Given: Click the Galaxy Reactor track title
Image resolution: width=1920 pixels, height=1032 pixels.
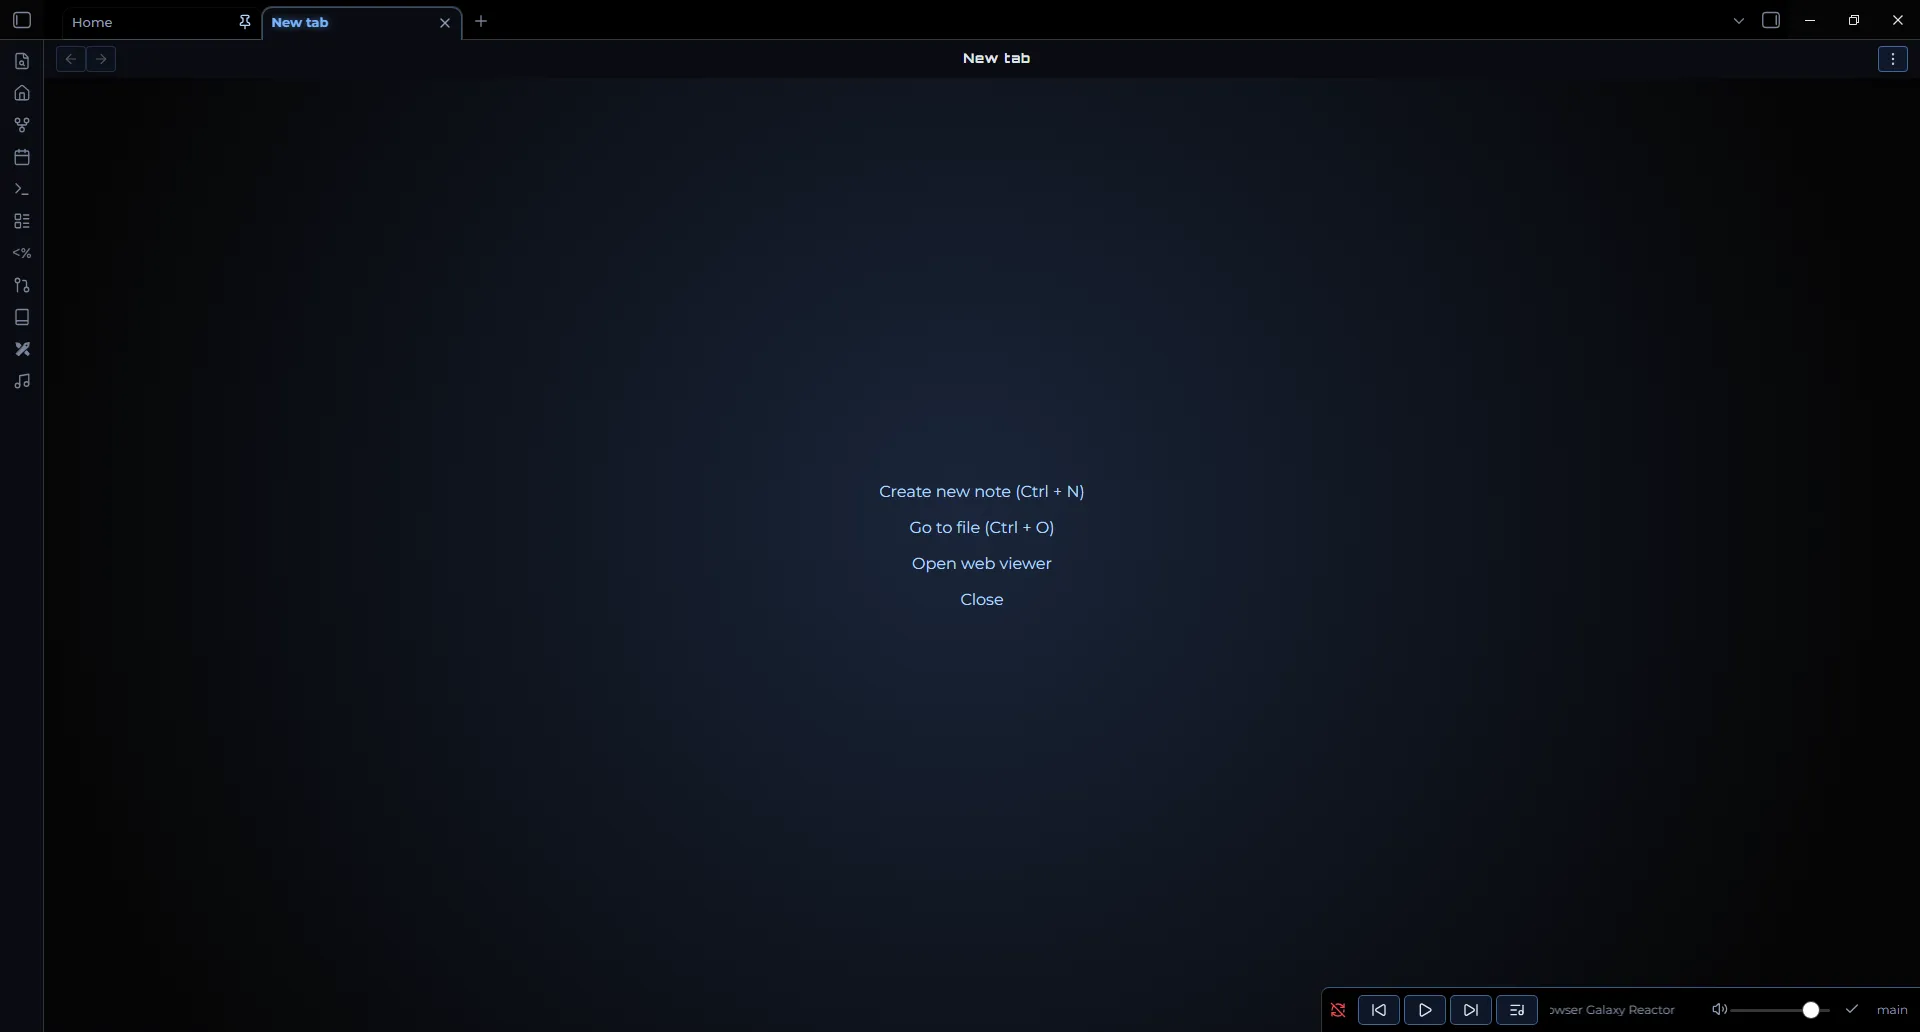Looking at the screenshot, I should coord(1612,1010).
